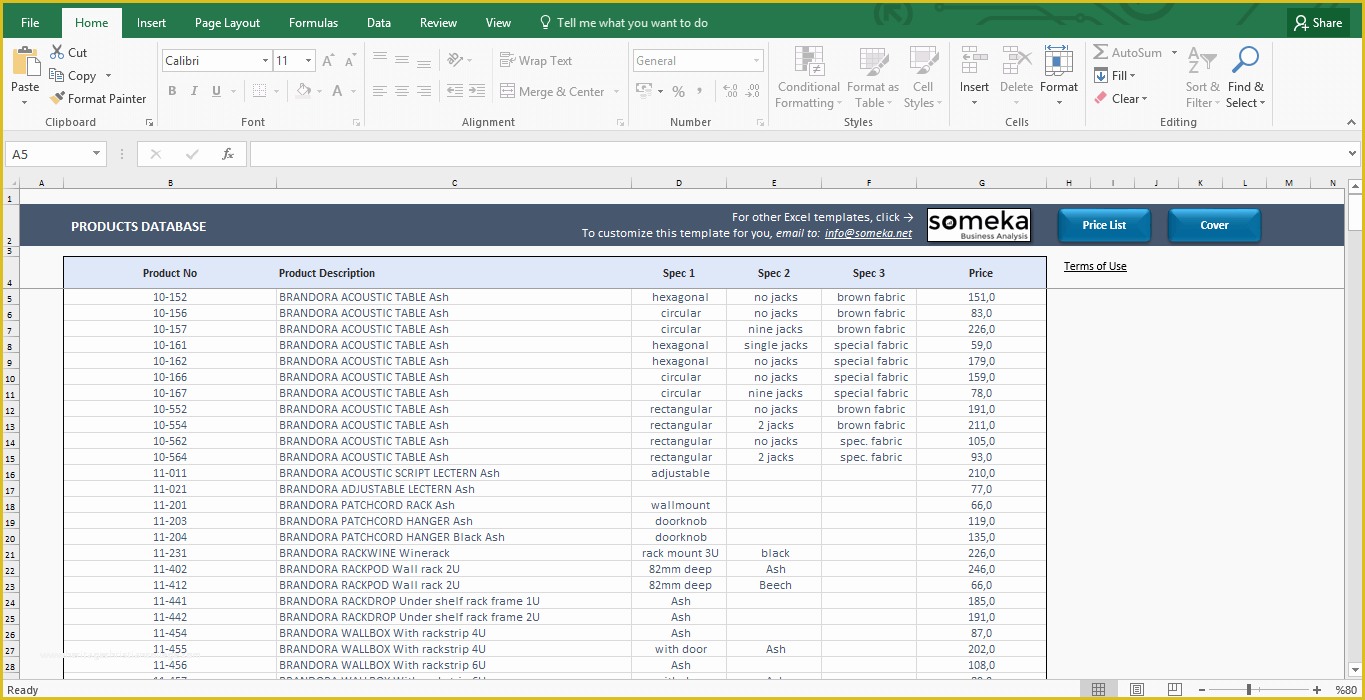1365x700 pixels.
Task: Click the info@someka.net email link
Action: click(x=868, y=233)
